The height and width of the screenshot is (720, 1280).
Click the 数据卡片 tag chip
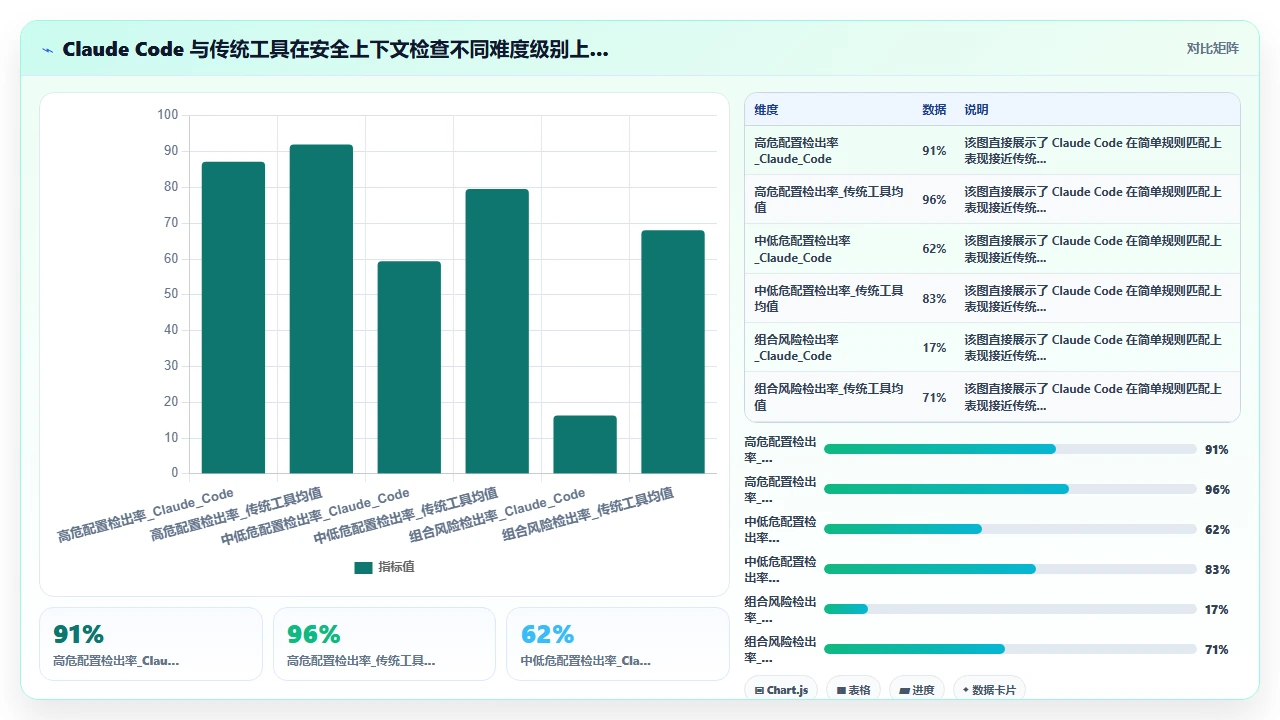point(989,690)
